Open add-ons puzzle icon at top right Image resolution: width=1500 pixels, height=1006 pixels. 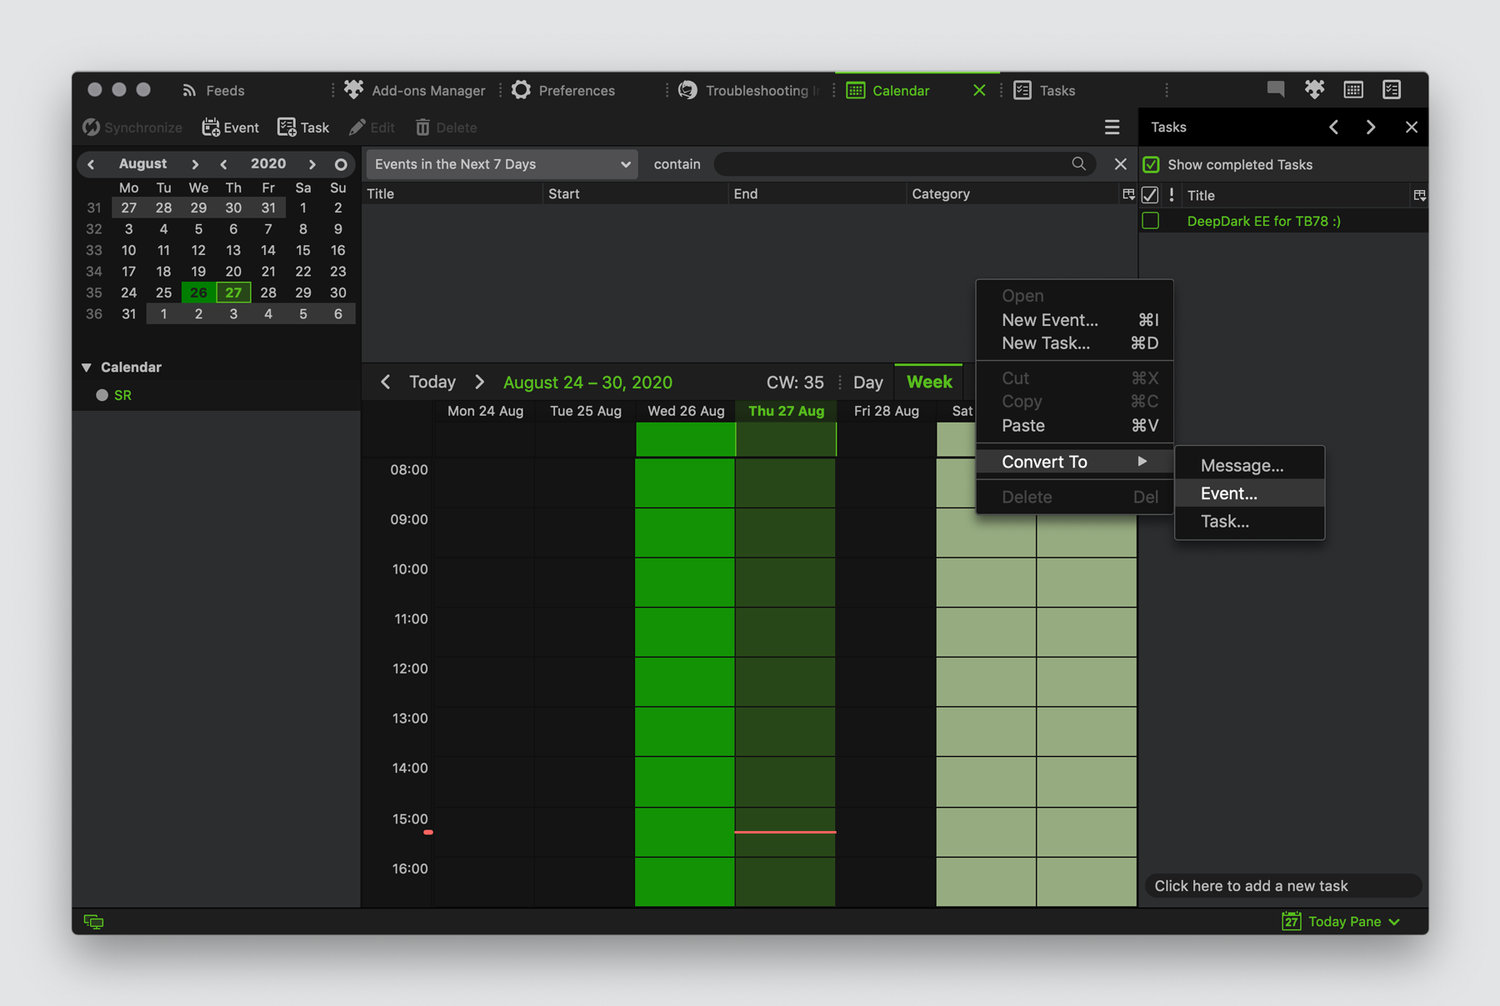coord(1314,89)
